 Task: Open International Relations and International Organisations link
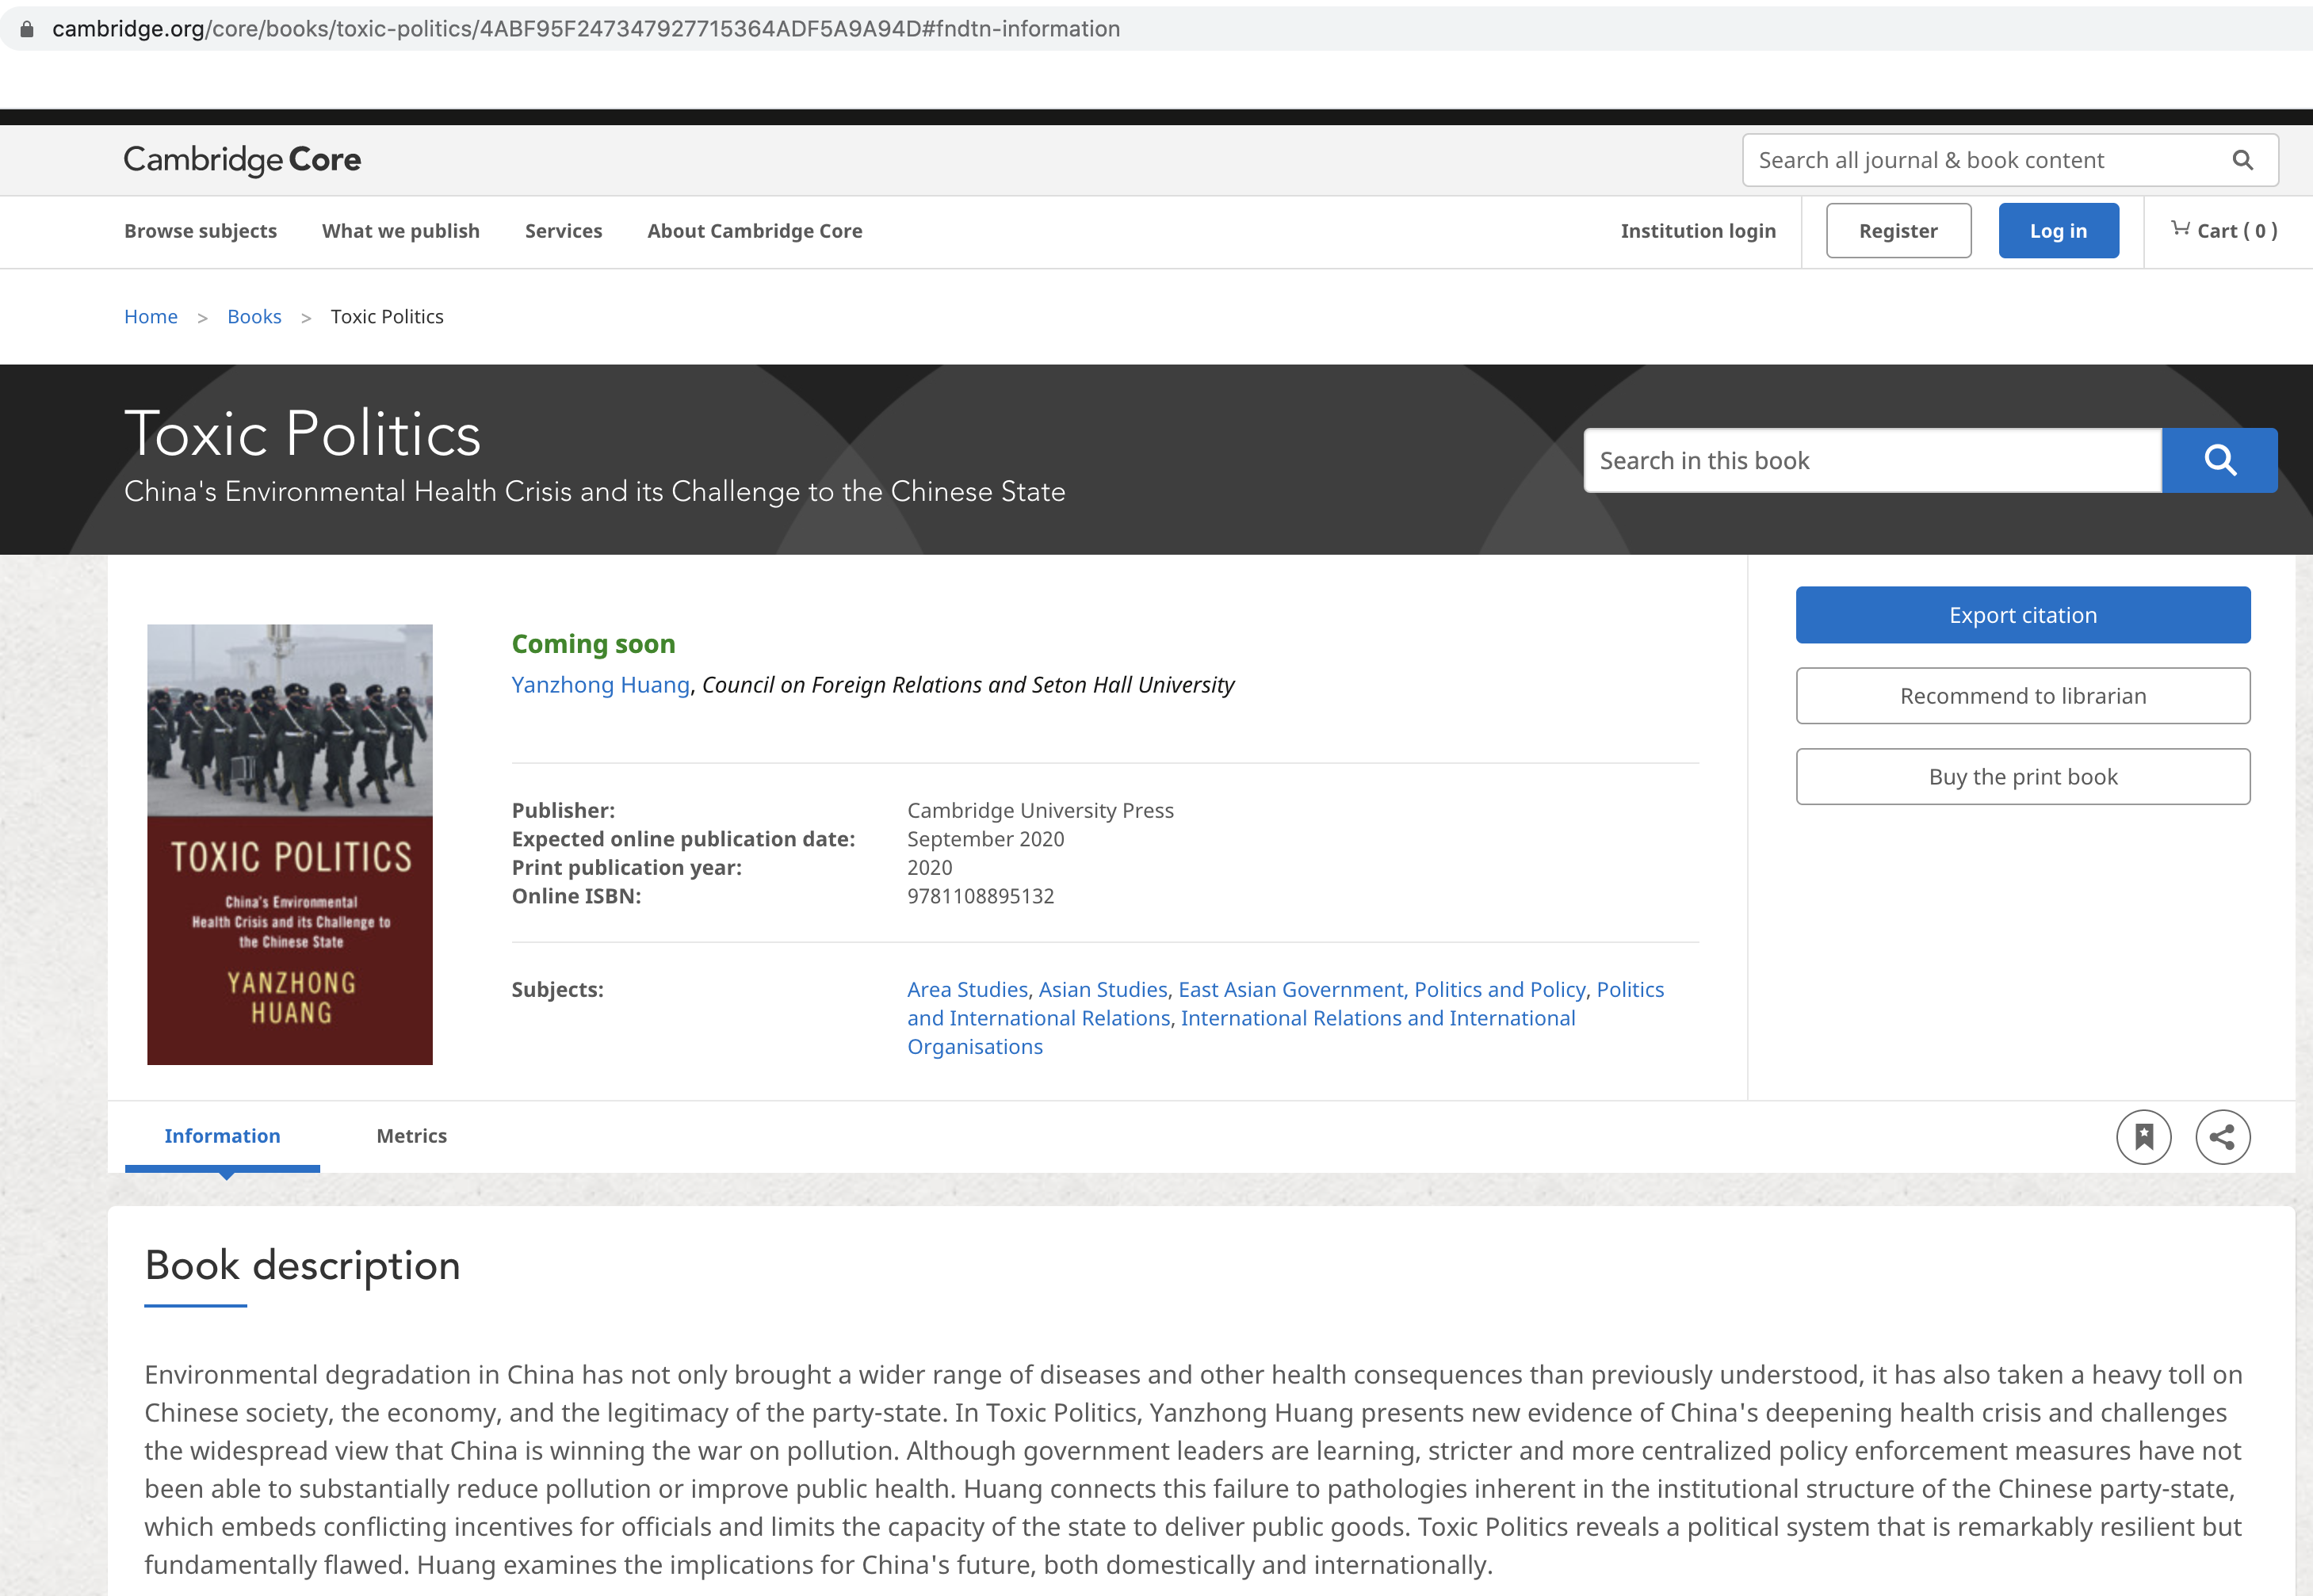click(x=1240, y=1032)
